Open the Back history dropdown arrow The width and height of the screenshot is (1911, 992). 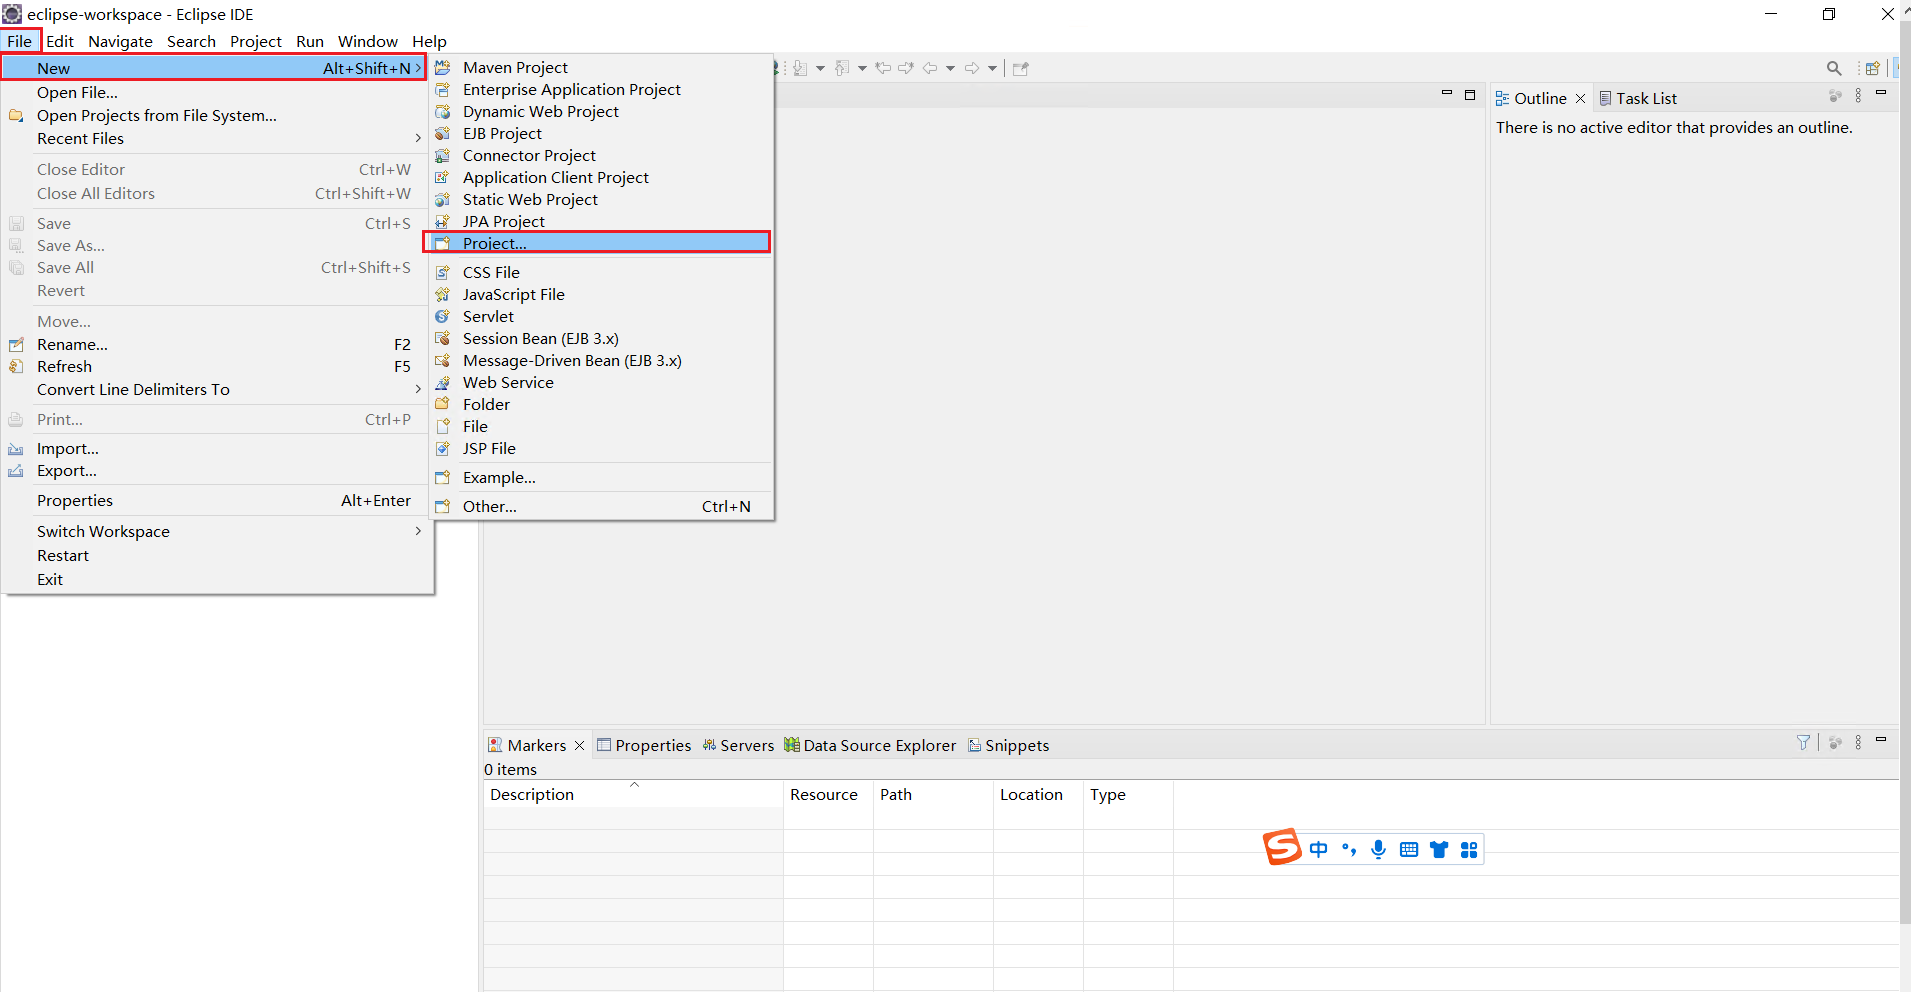click(950, 68)
